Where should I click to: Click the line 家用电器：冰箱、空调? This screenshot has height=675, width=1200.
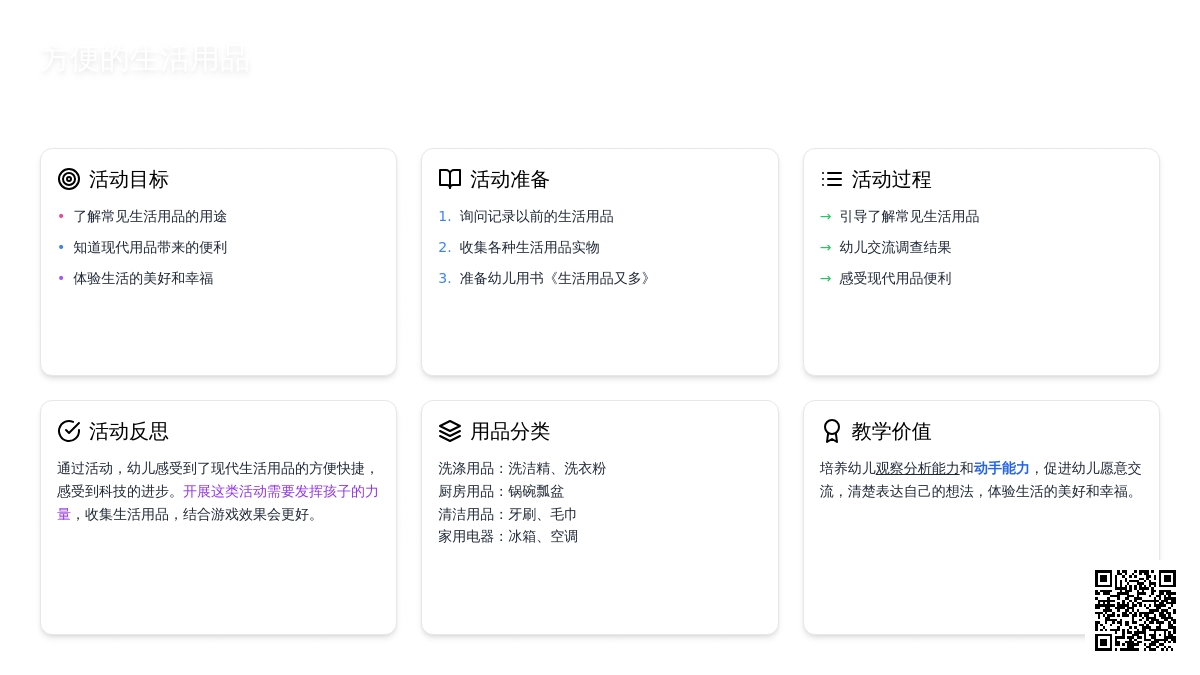[x=508, y=536]
